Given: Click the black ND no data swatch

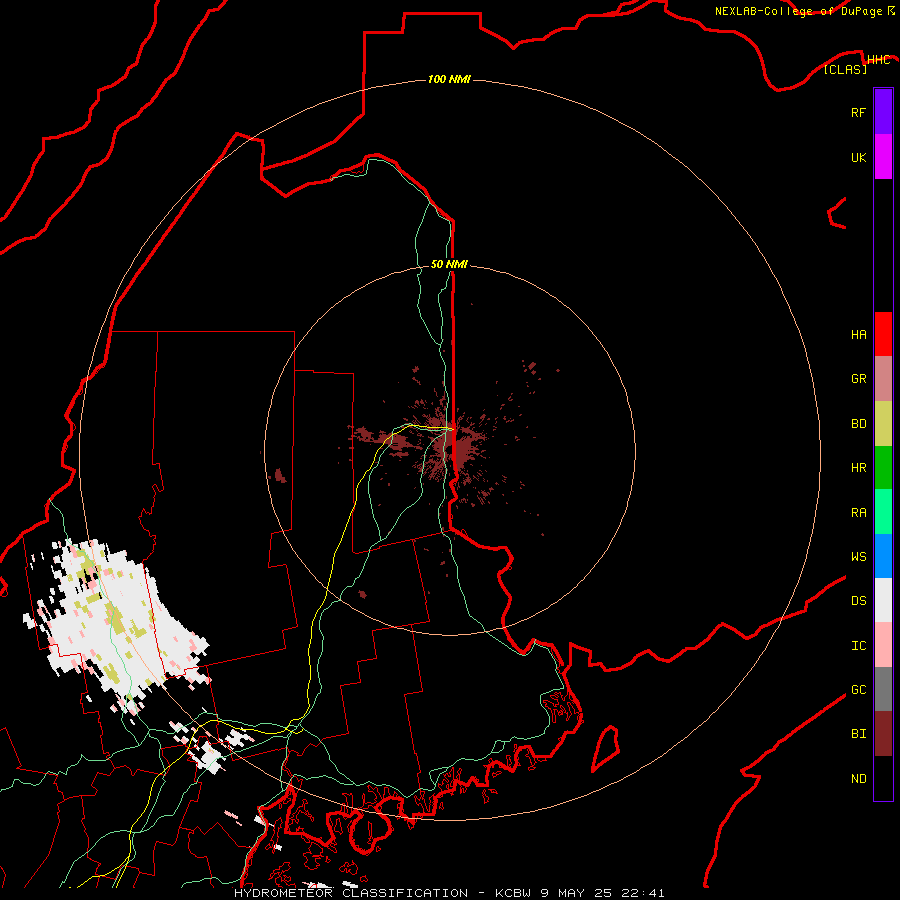Looking at the screenshot, I should (x=883, y=778).
